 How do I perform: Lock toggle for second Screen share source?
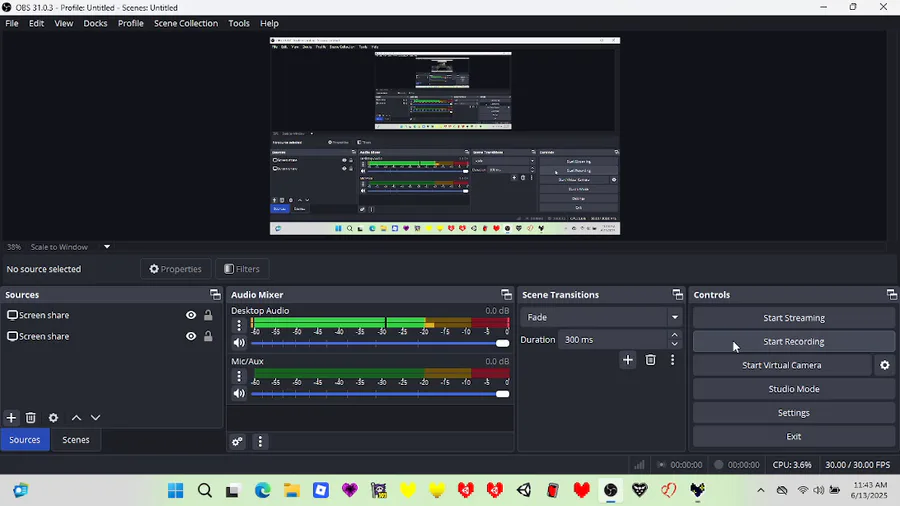(x=208, y=336)
